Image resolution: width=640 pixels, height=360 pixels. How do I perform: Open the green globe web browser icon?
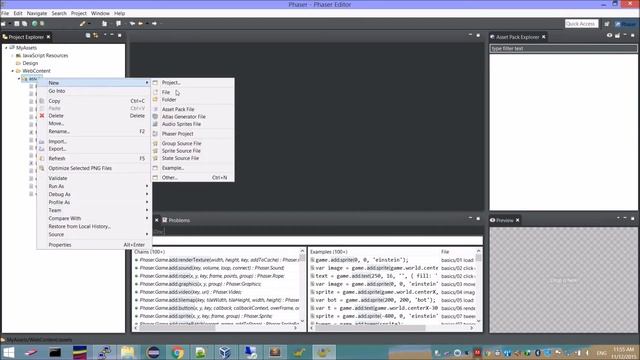[x=35, y=24]
